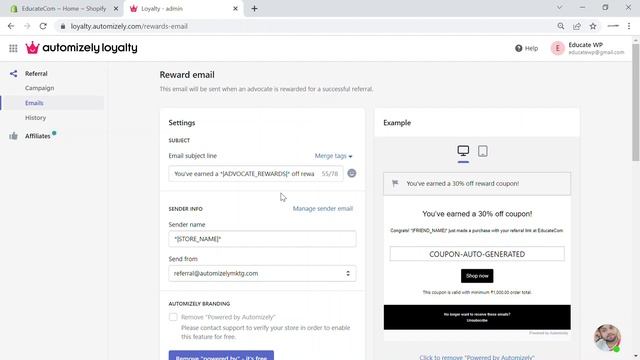Open the Affiliates sidebar section
The height and width of the screenshot is (360, 640).
coord(38,136)
